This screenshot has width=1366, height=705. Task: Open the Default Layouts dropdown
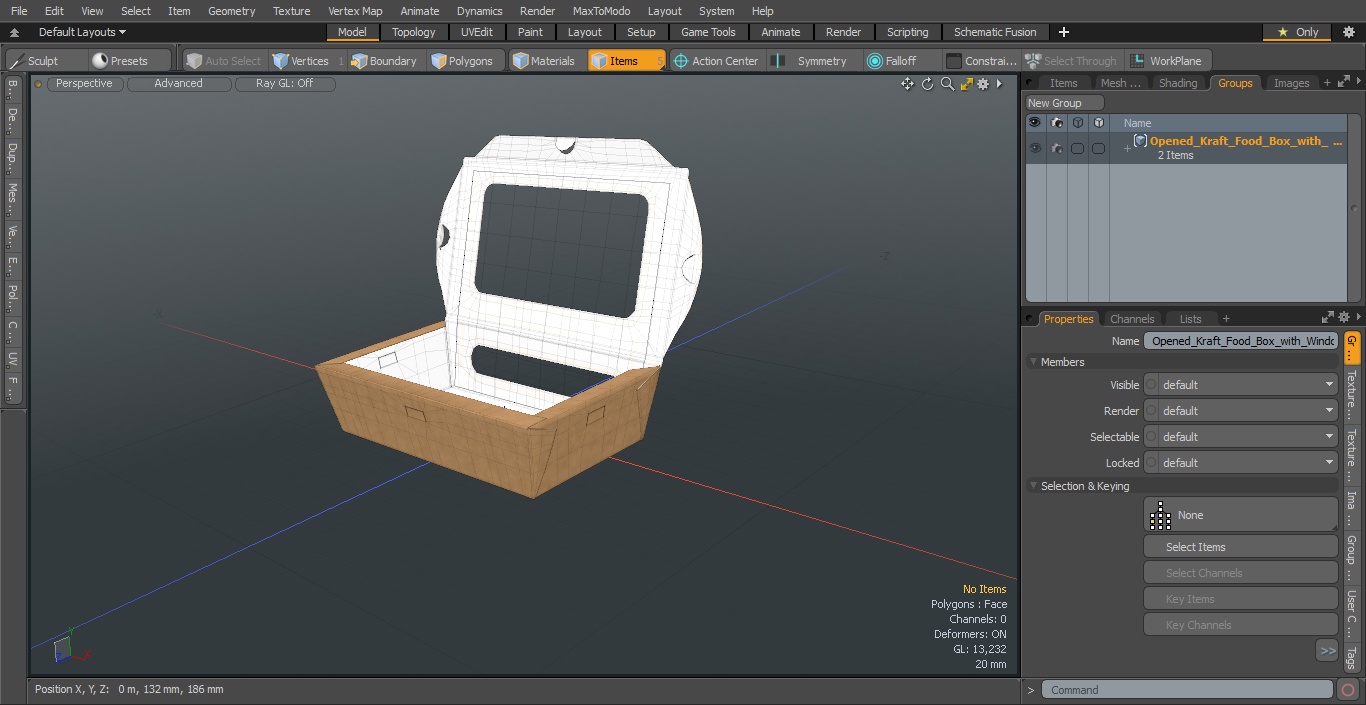(82, 32)
